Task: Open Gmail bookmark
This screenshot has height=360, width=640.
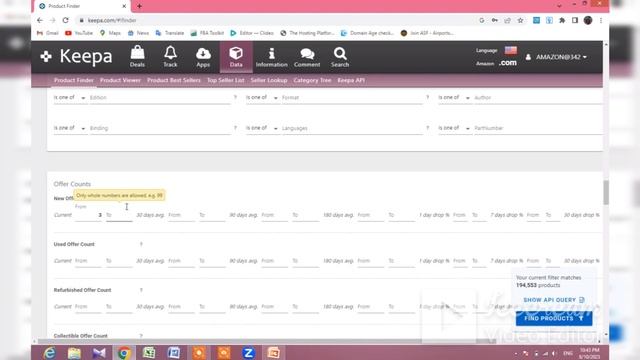Action: (48, 33)
